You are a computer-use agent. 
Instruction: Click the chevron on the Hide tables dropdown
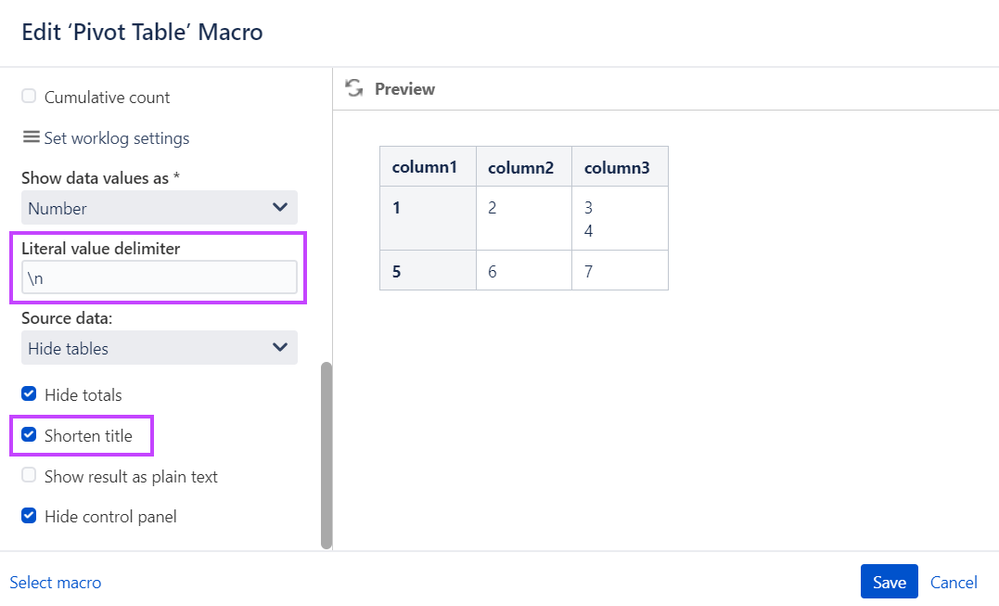280,347
